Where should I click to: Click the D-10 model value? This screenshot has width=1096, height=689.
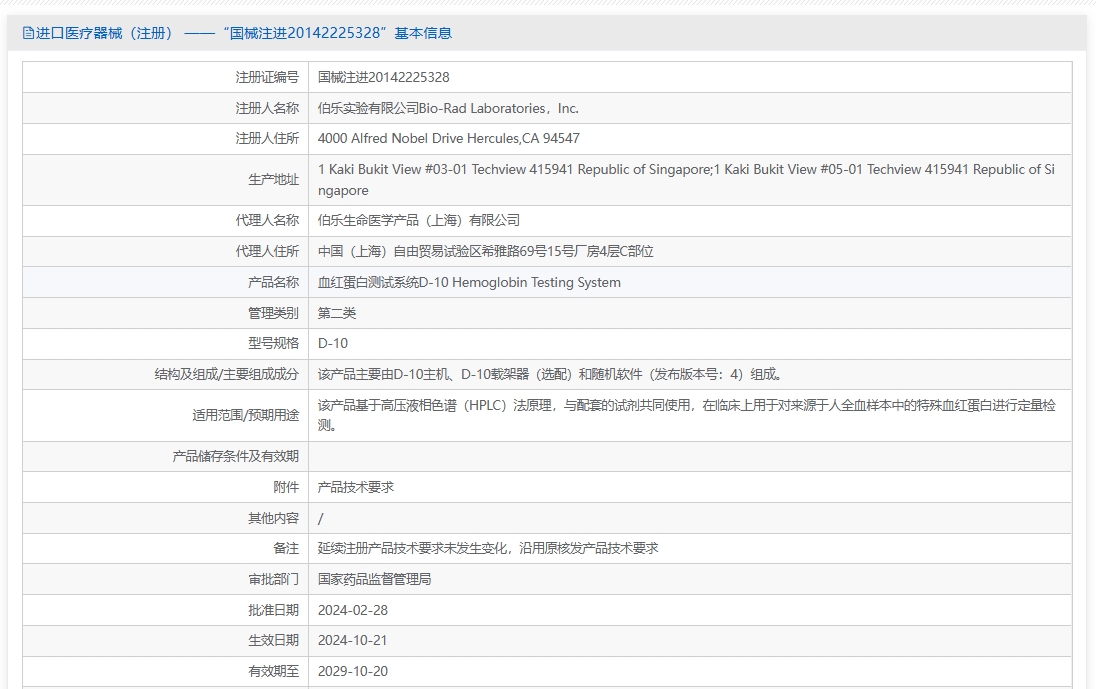[333, 343]
